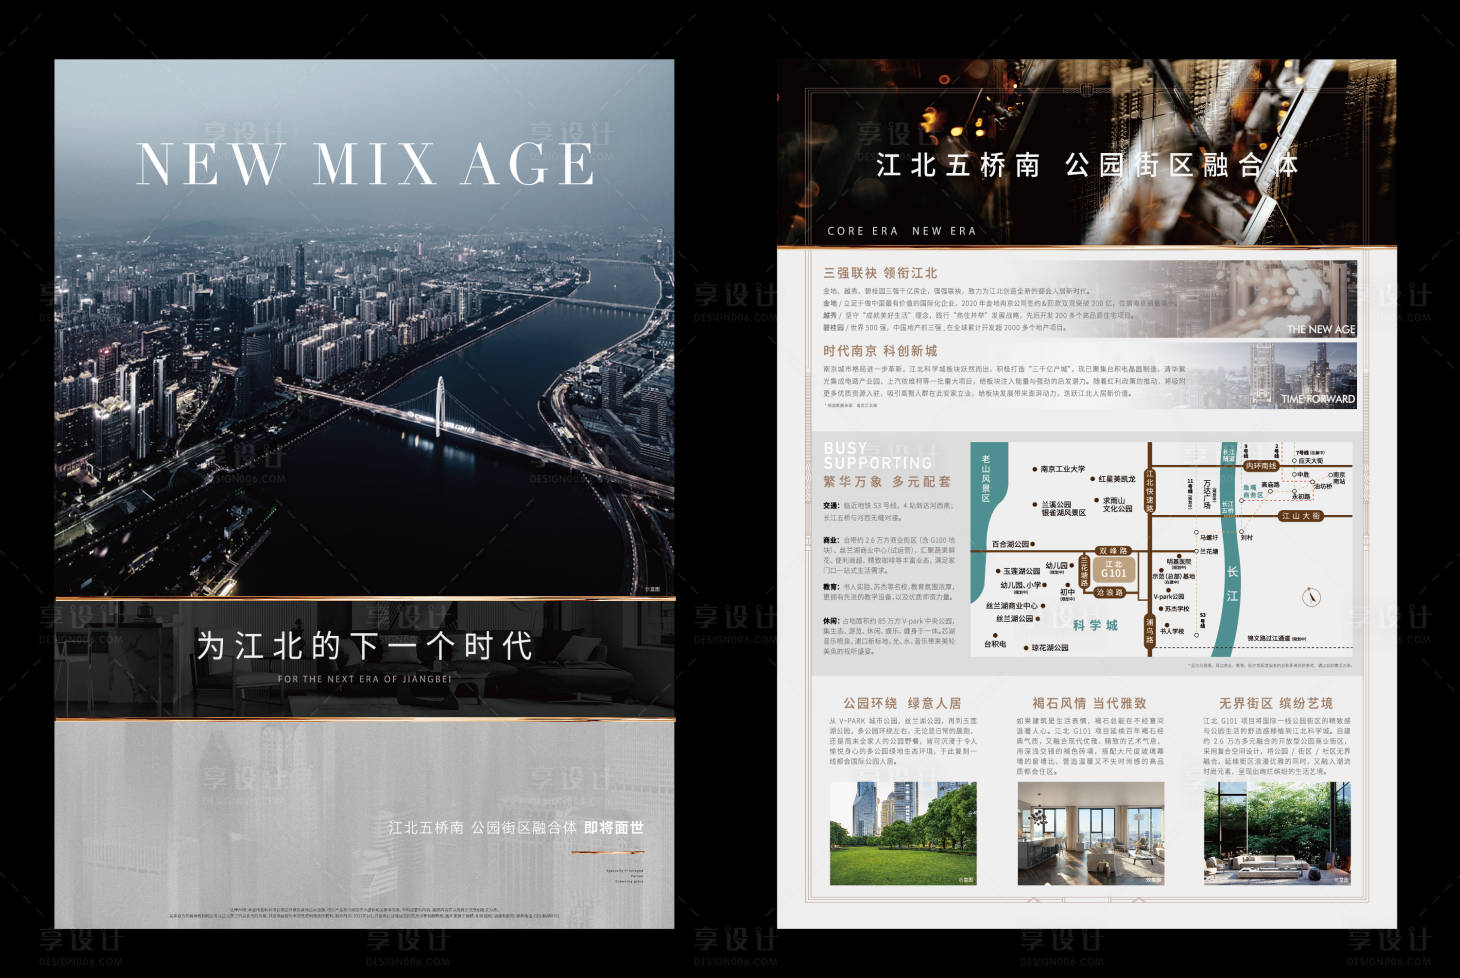Click the 教育 paragraph label
This screenshot has width=1460, height=978.
(x=830, y=587)
